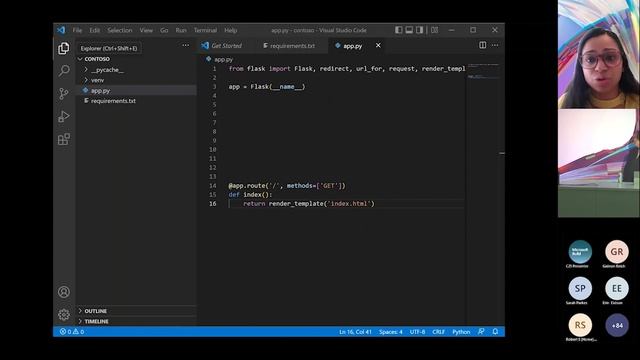The image size is (640, 360).
Task: Open the Help menu
Action: pyautogui.click(x=231, y=30)
